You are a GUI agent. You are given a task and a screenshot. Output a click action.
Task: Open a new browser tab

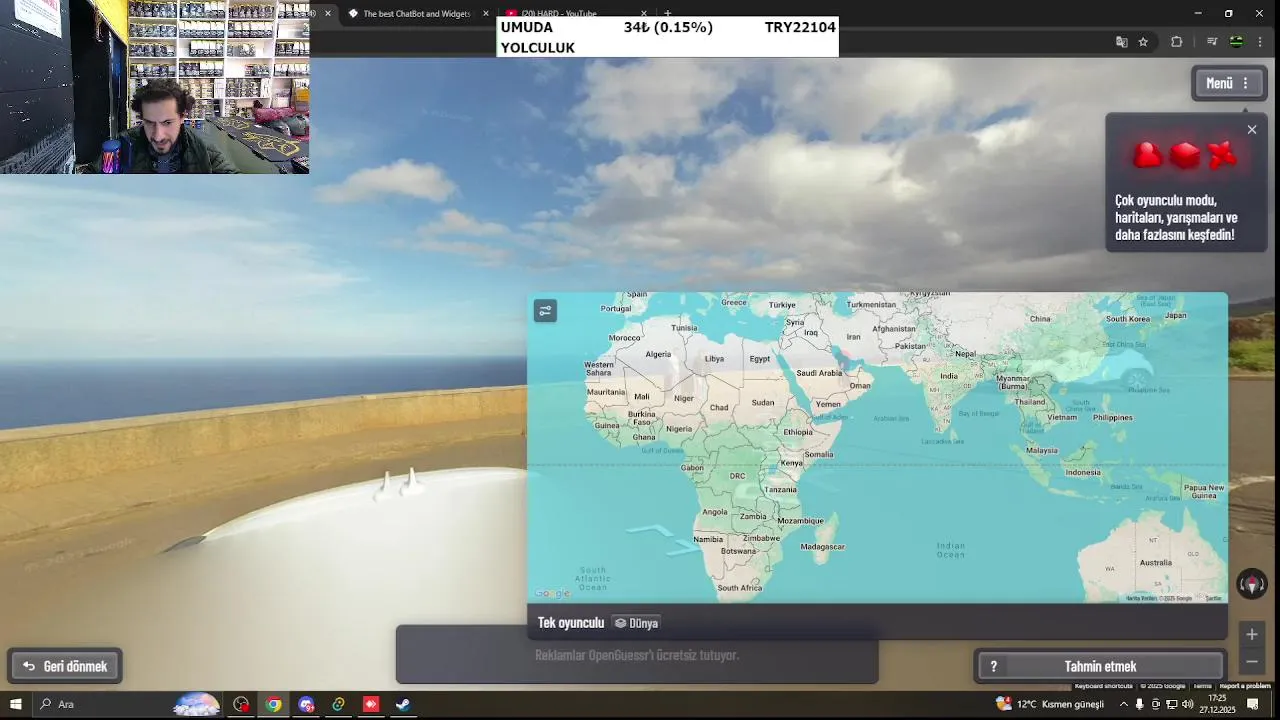pos(668,13)
